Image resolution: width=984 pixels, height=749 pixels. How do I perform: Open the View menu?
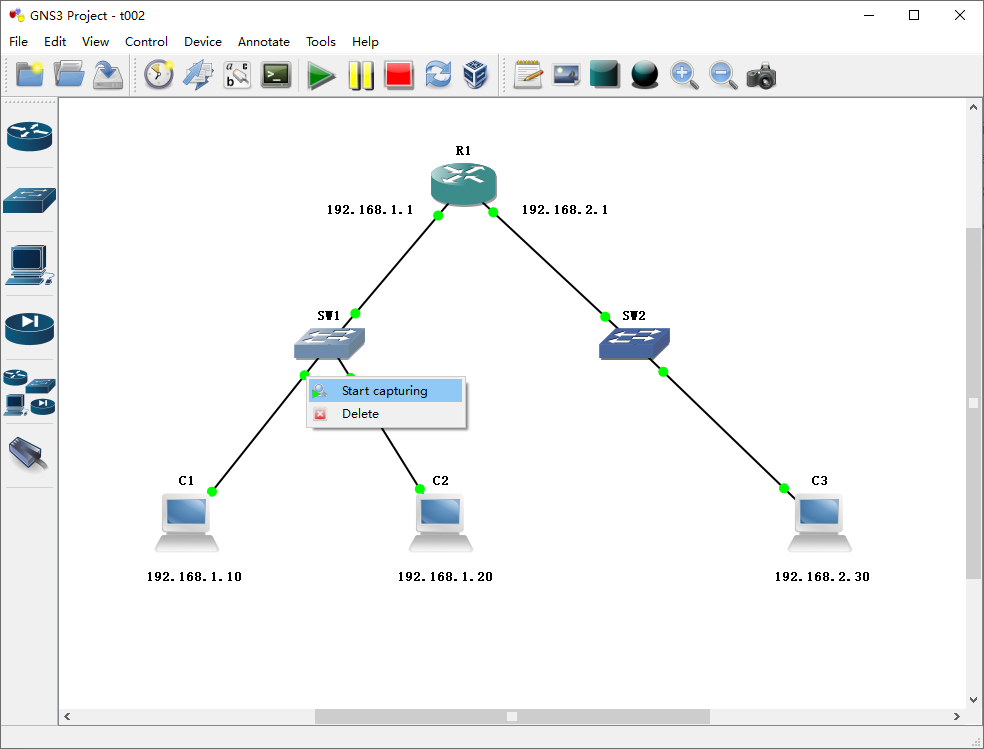point(95,41)
